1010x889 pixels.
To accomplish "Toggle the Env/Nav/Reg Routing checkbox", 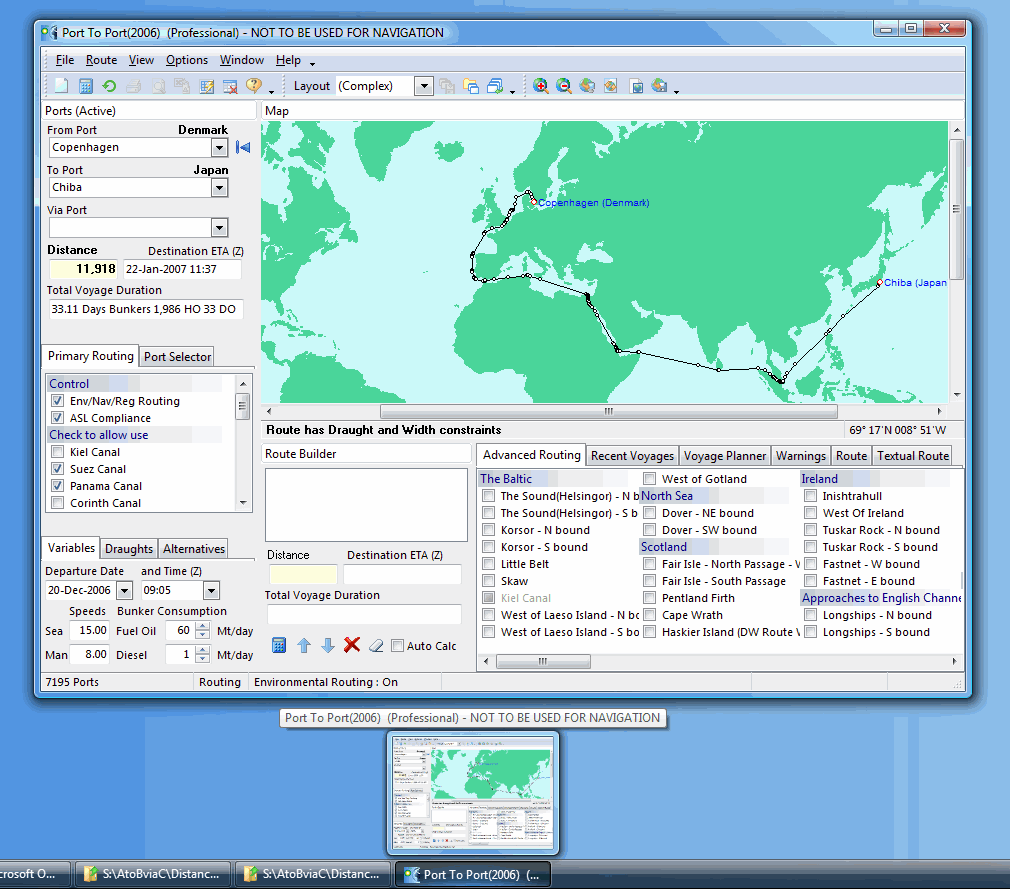I will (58, 401).
